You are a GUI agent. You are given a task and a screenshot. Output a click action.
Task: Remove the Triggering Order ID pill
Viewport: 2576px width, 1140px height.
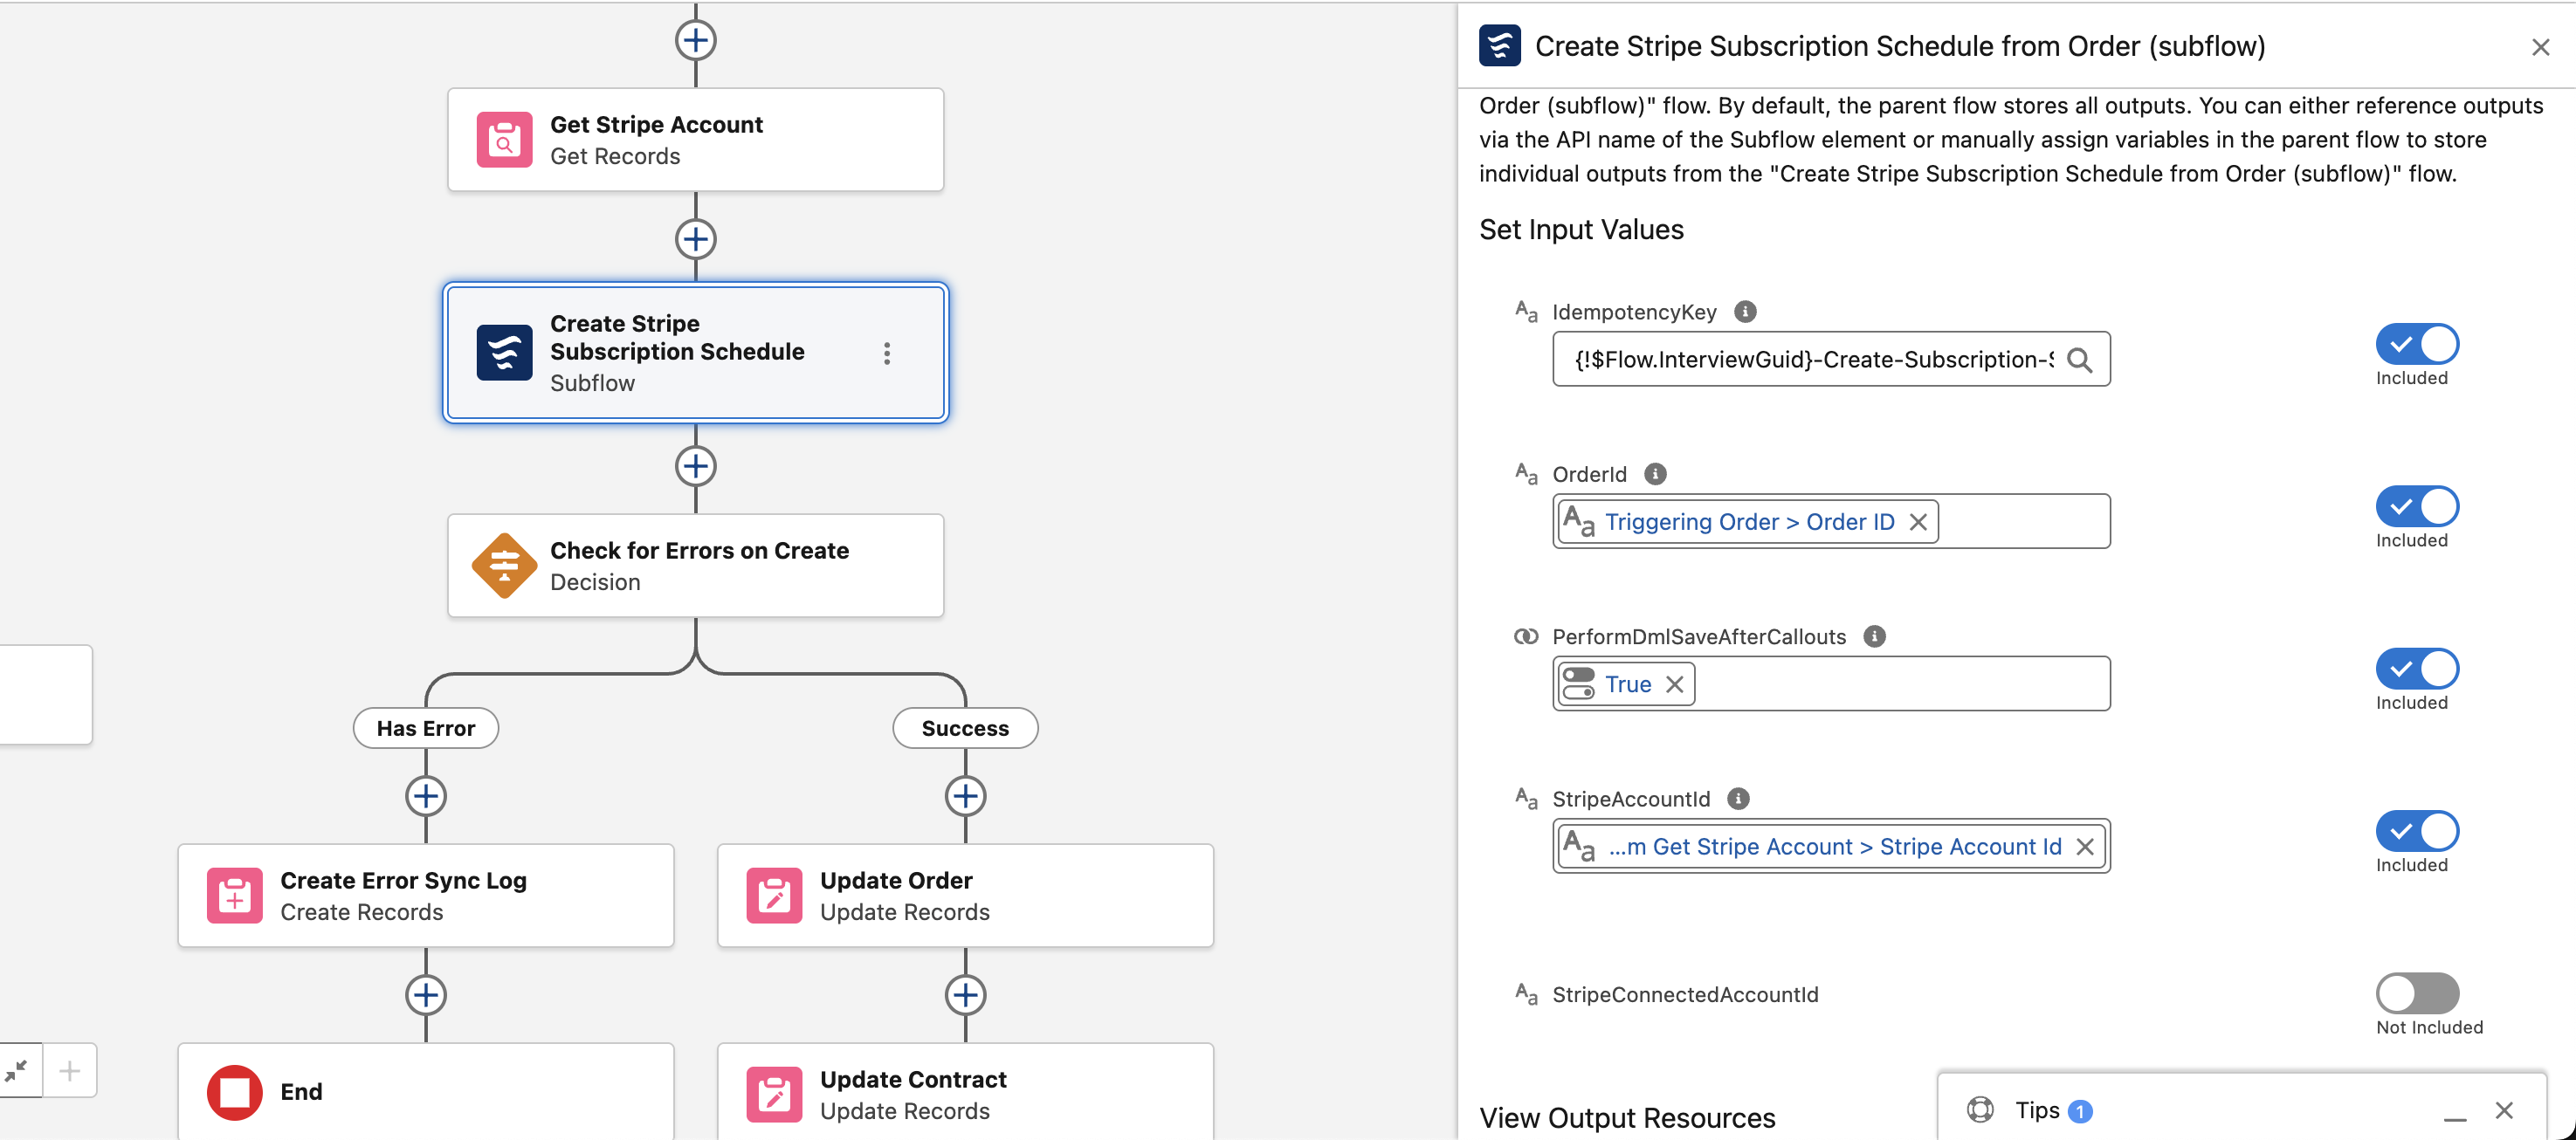tap(1918, 522)
